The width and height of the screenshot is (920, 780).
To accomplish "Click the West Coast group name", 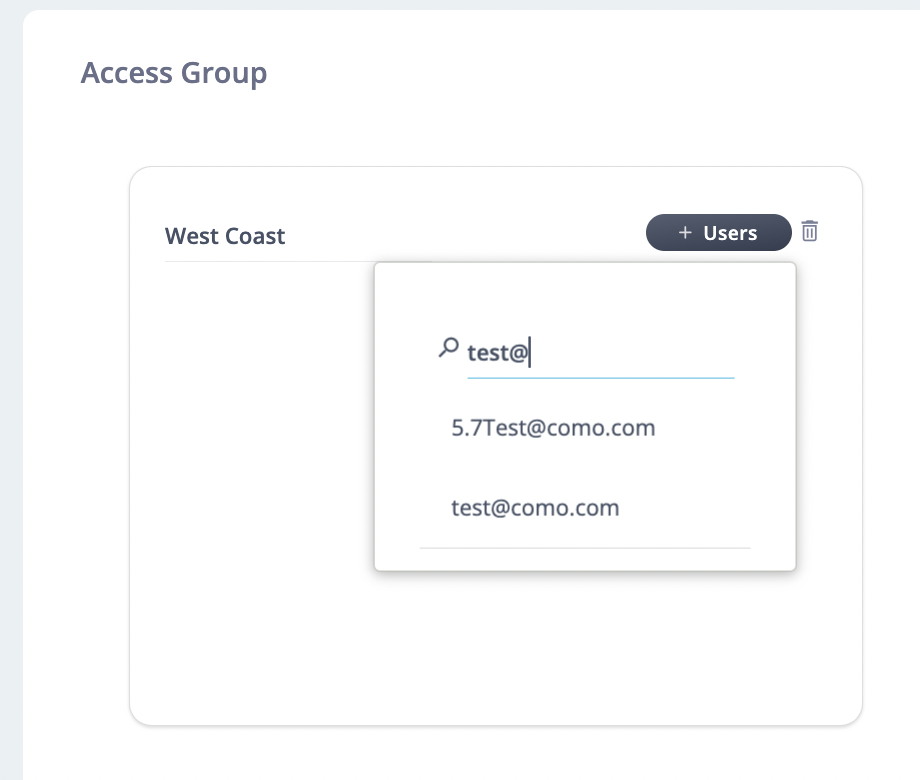I will point(225,236).
